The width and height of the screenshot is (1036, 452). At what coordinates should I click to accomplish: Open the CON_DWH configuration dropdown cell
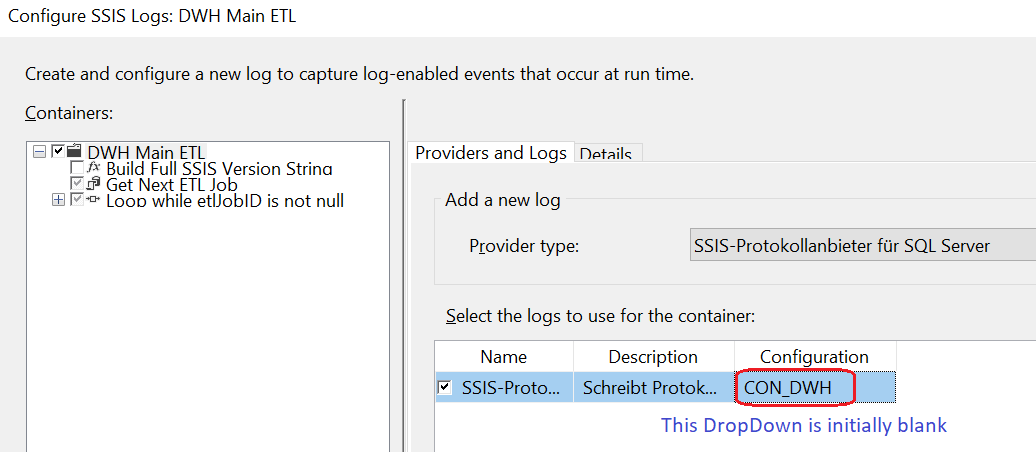coord(814,388)
